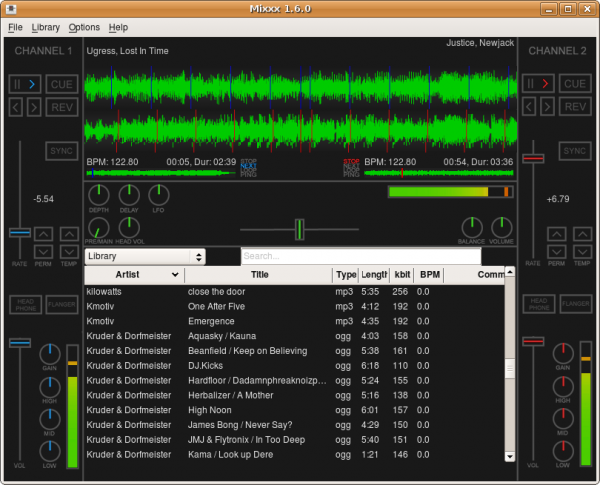Screen dimensions: 600x485
Task: Open the Options menu
Action: point(84,27)
